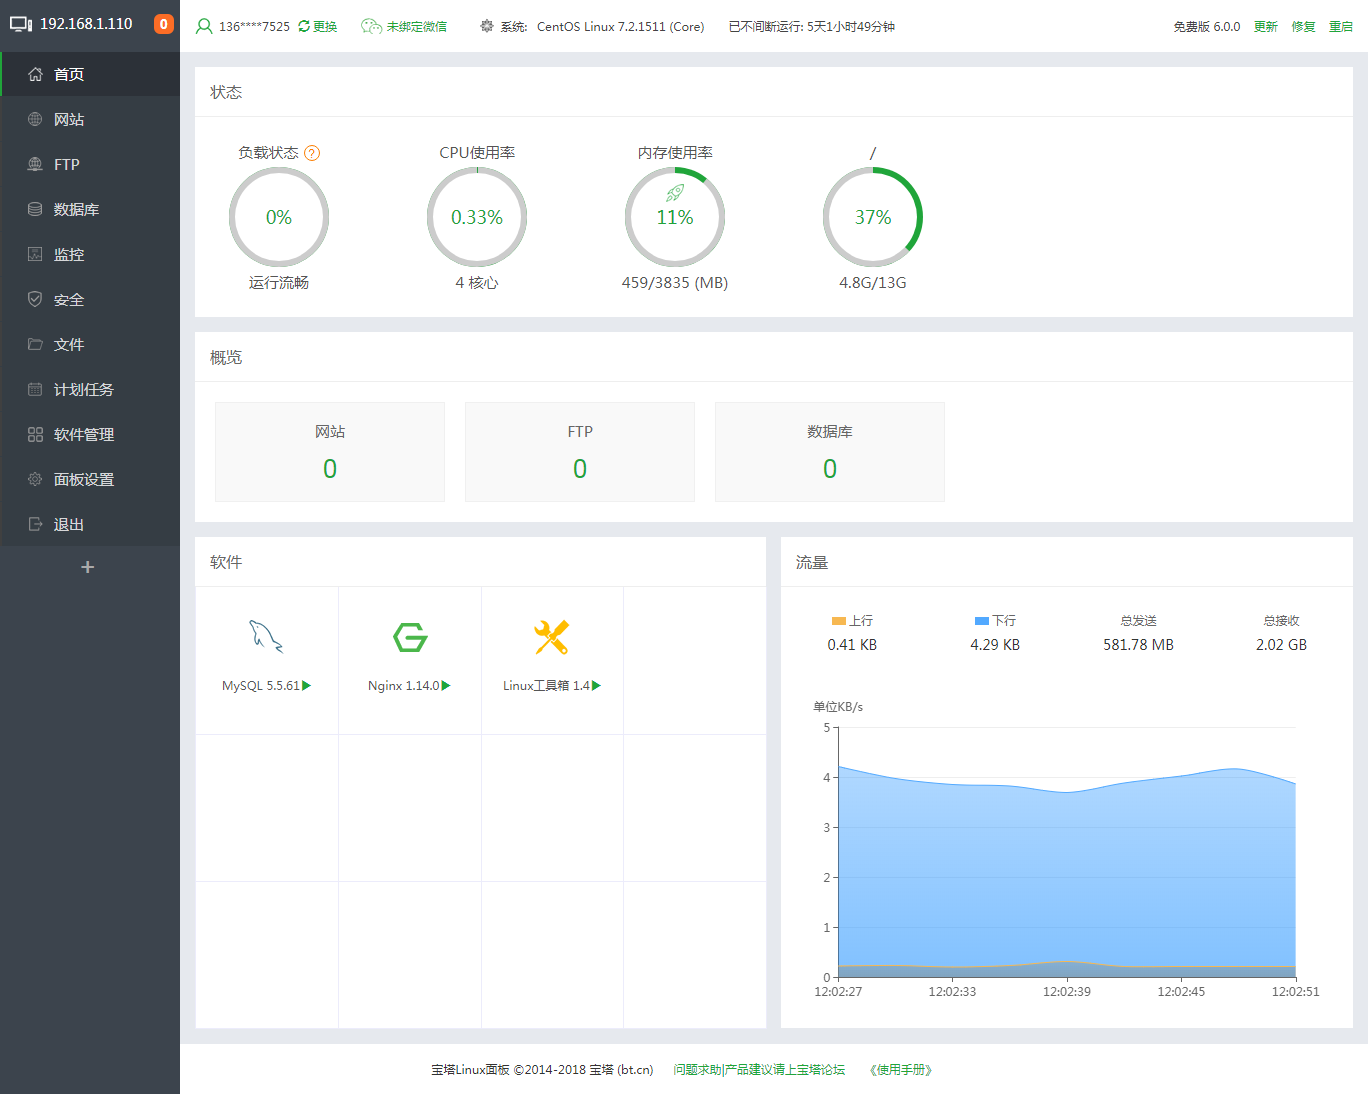Open the 首页 home icon in sidebar

(35, 74)
